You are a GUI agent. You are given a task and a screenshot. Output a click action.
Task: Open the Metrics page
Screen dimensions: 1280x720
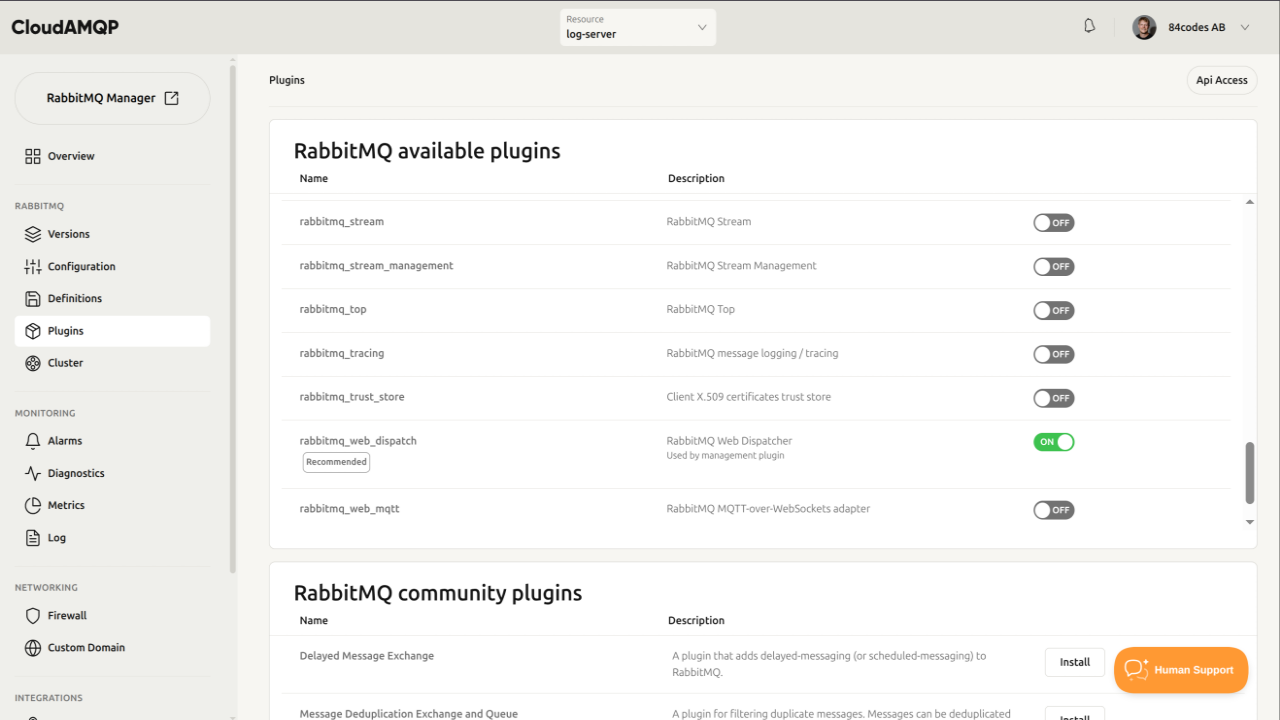(112, 505)
